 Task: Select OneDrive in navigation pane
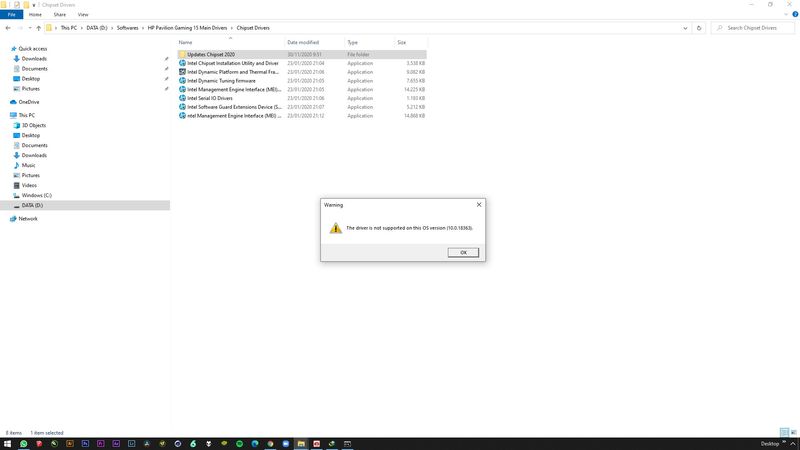pos(29,102)
